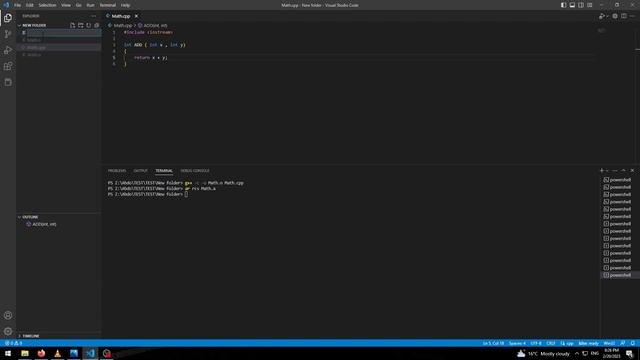Screen dimensions: 640x360
Task: Maximize the terminal panel size
Action: coord(623,170)
